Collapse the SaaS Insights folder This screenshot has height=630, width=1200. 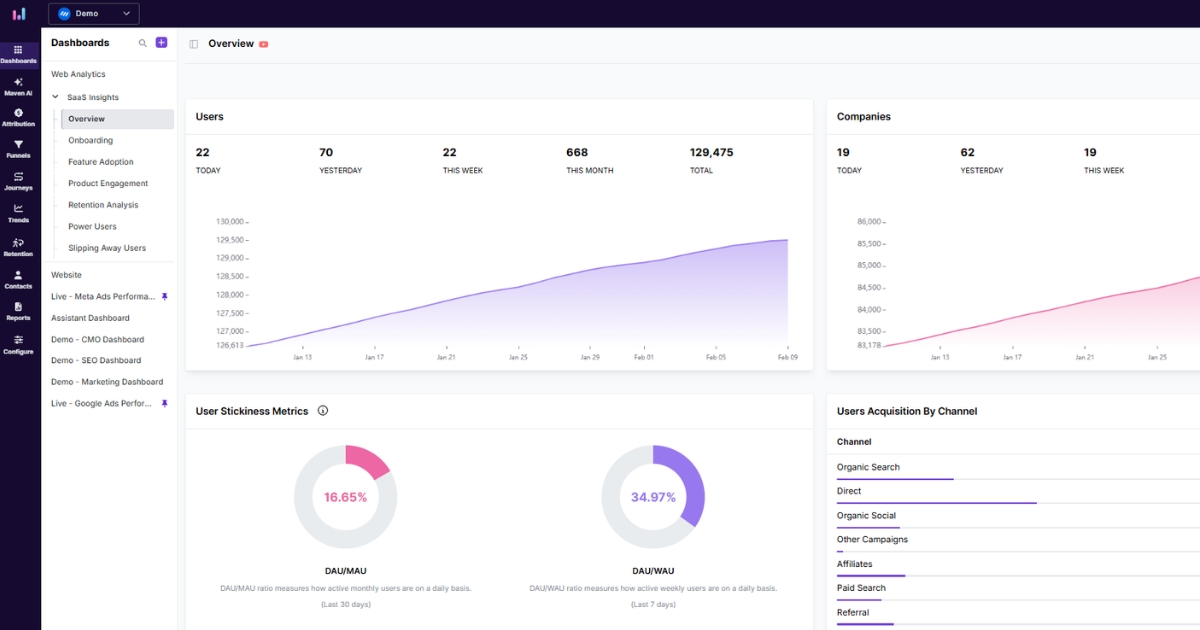tap(55, 97)
